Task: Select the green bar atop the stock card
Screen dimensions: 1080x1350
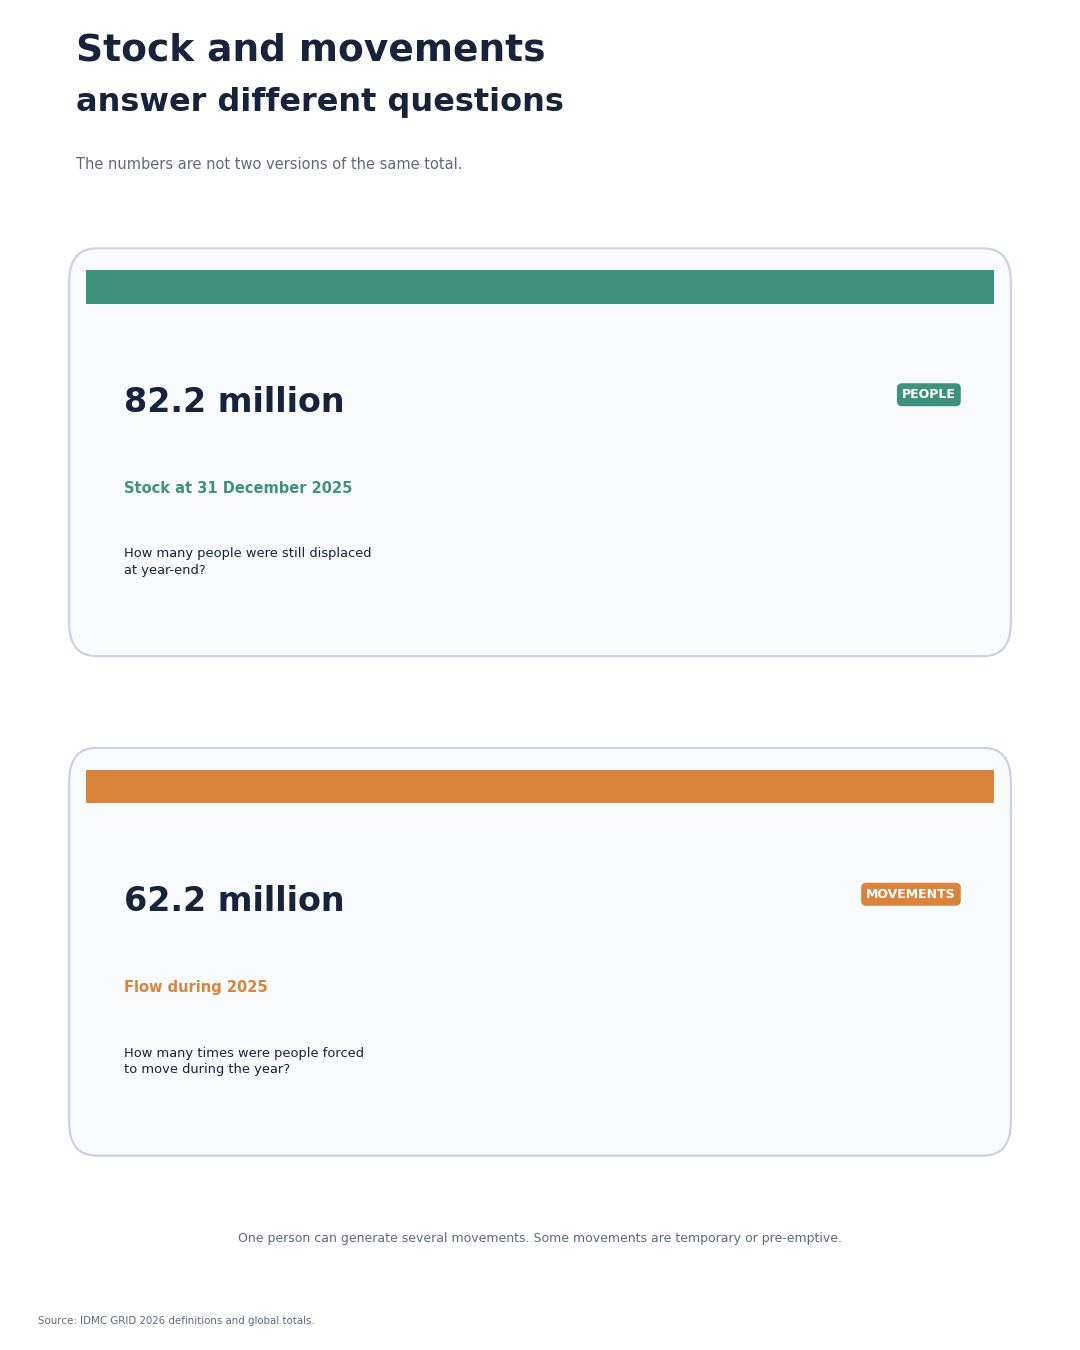Action: [x=540, y=287]
